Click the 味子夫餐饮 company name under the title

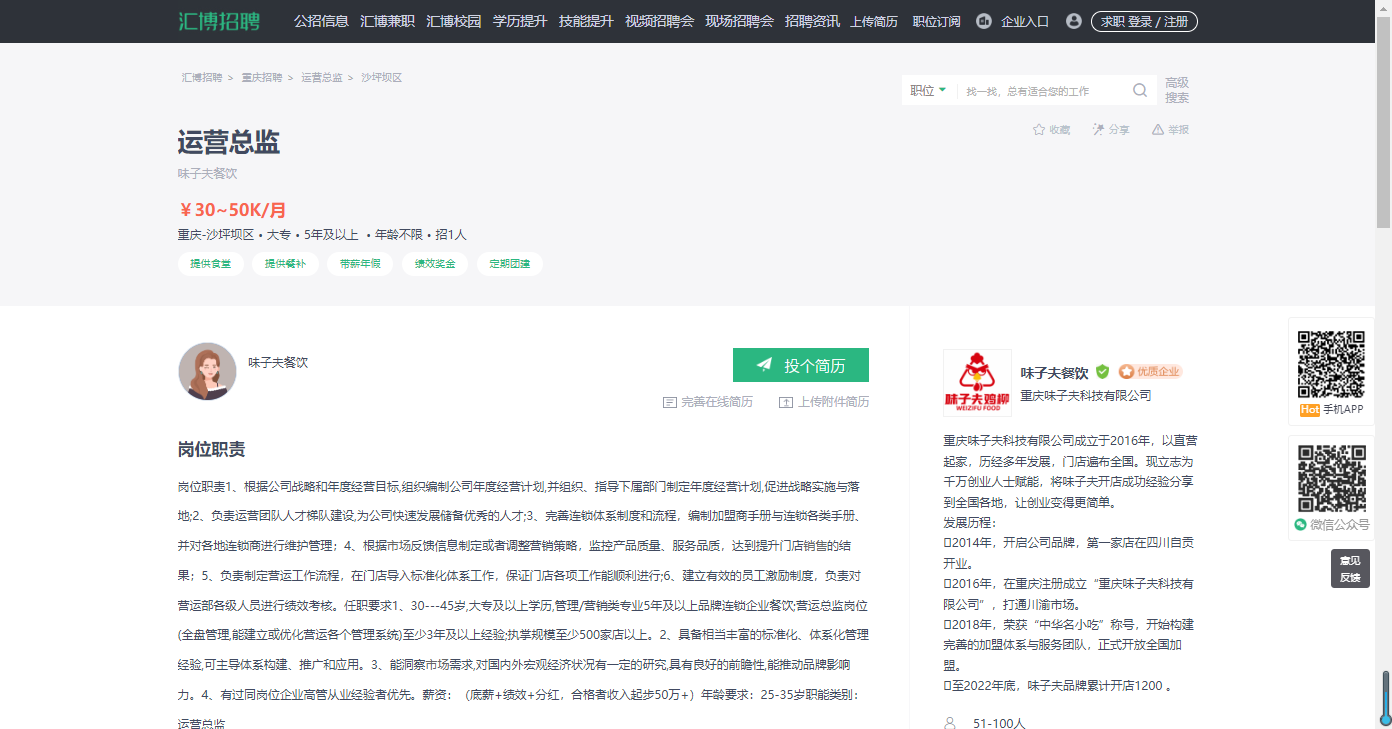[208, 173]
